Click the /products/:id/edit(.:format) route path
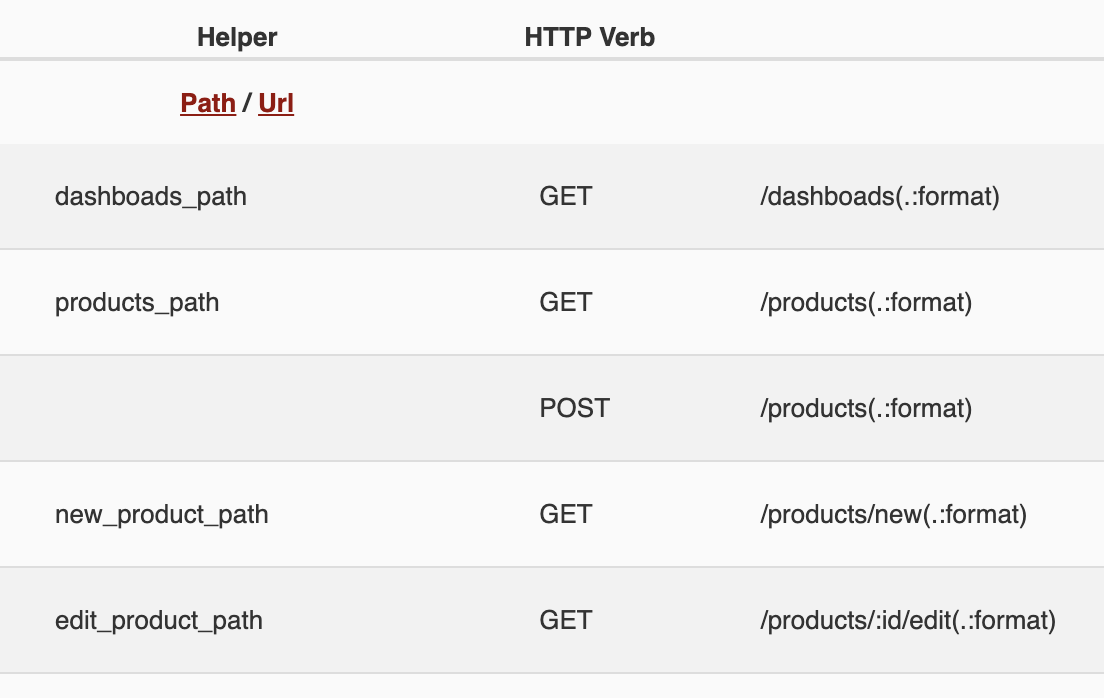This screenshot has height=698, width=1104. 908,620
